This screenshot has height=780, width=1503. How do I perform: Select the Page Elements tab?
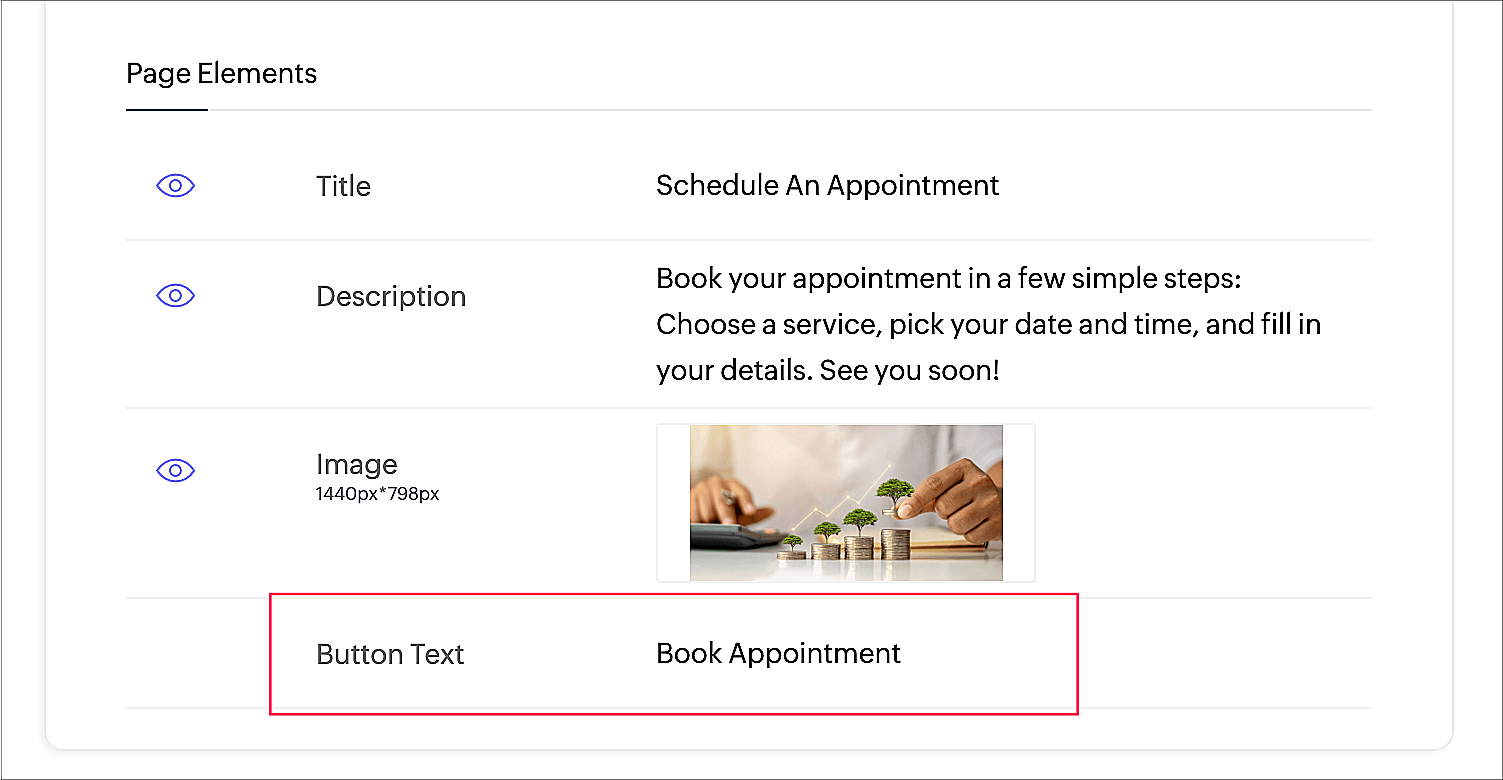[x=221, y=74]
